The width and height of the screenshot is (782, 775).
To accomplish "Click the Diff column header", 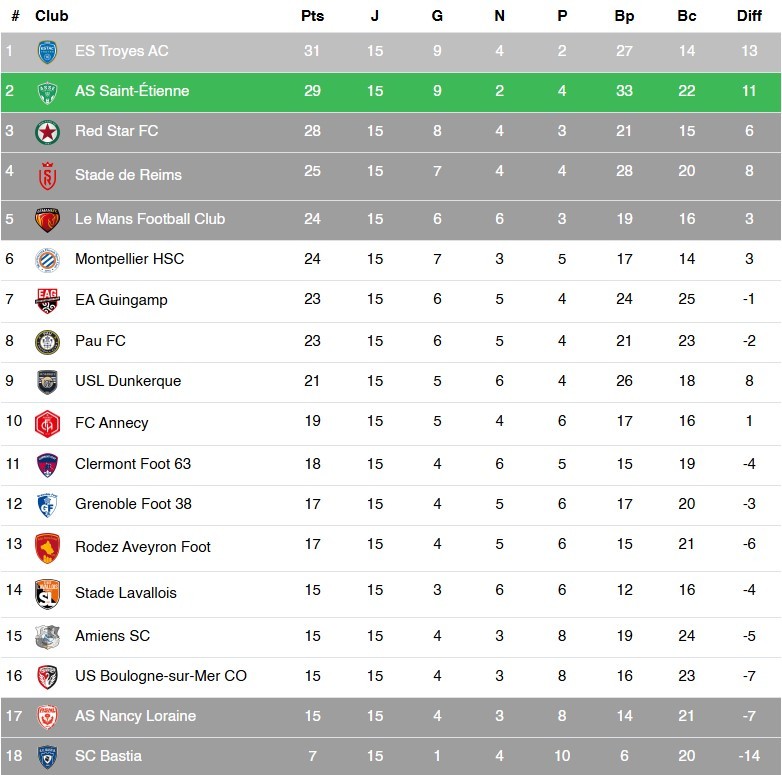I will (749, 16).
